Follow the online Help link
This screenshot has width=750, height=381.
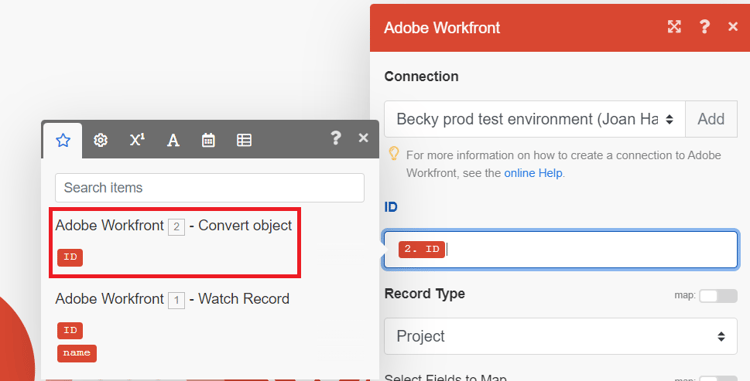tap(533, 173)
